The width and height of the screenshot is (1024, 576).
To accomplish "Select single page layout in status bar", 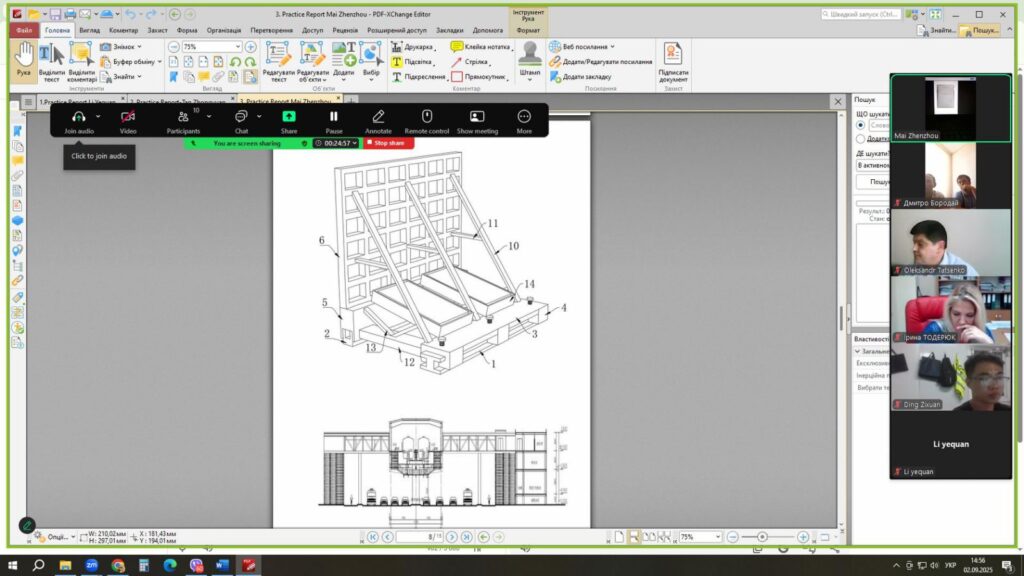I will pyautogui.click(x=618, y=537).
